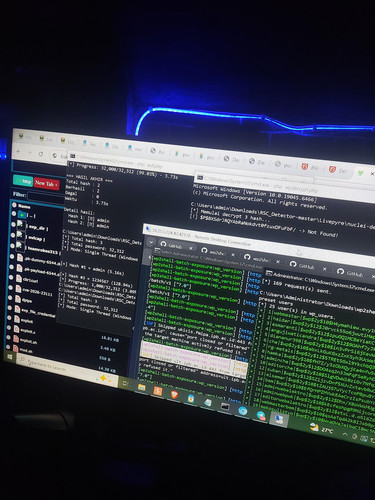The image size is (375, 500).
Task: Open the tab search chevron in the remote browser
Action: pos(150,242)
